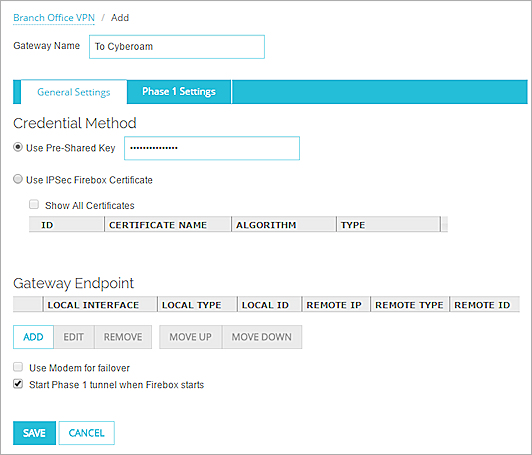Click the Algorithm column header
The height and width of the screenshot is (455, 532).
pos(284,225)
